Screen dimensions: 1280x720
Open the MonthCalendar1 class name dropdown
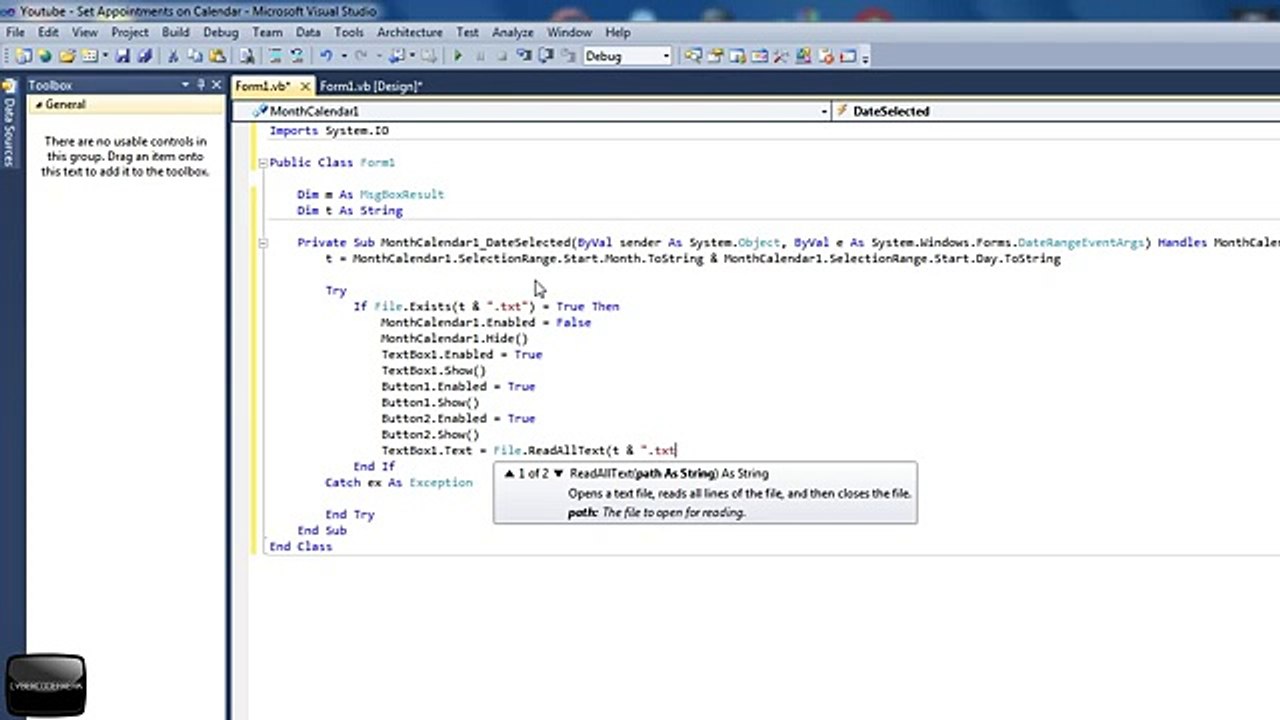823,111
